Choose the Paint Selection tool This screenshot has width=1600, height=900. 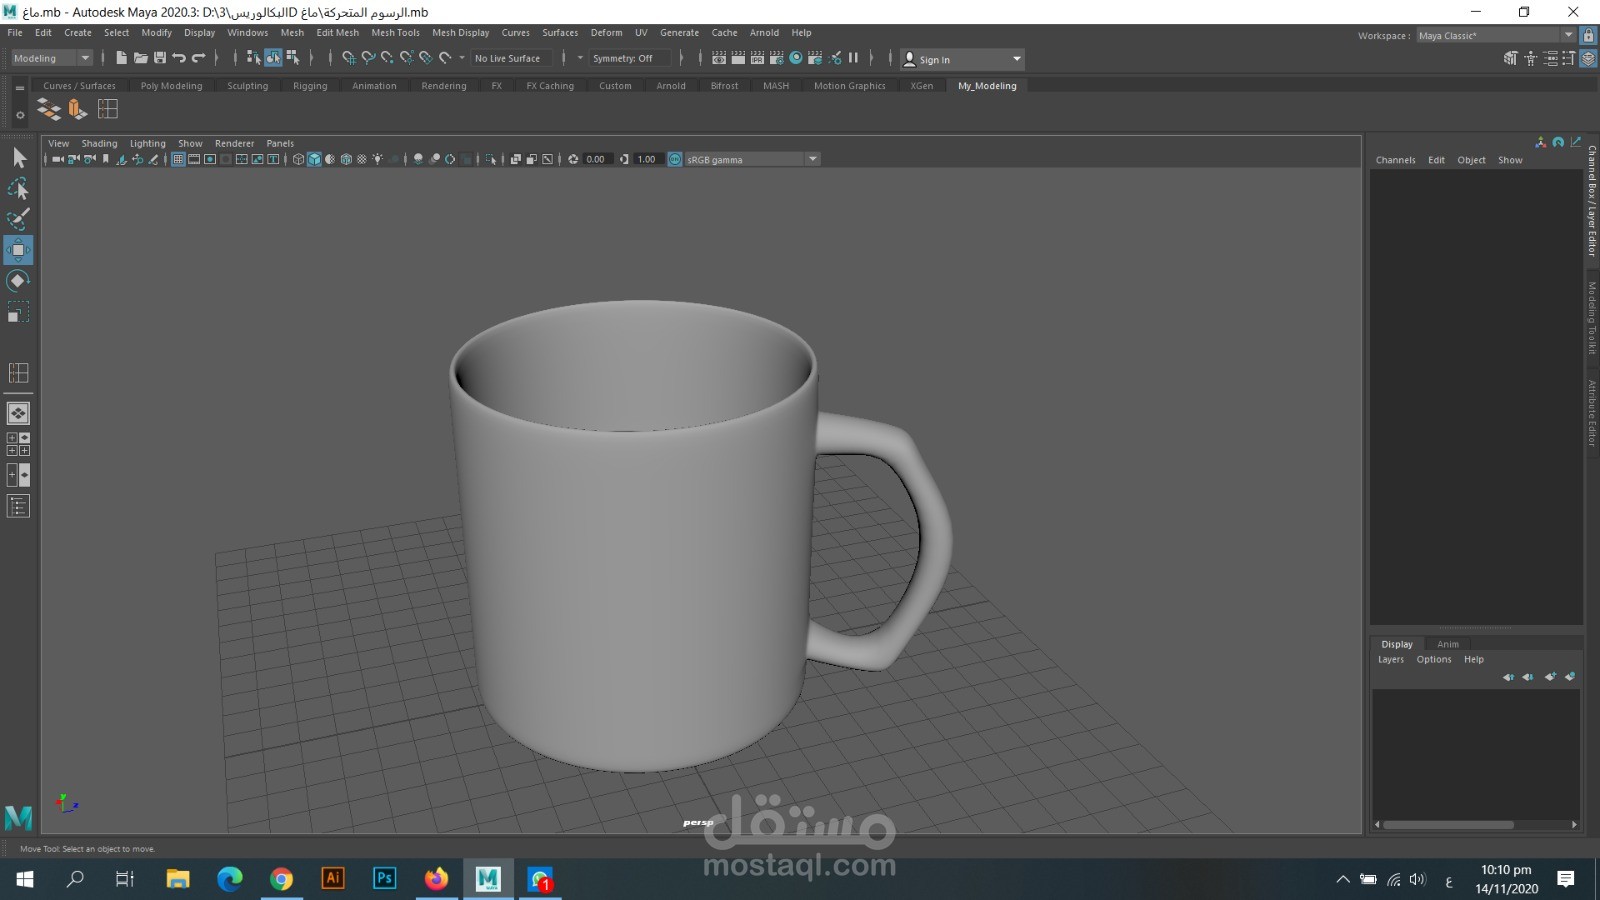click(x=18, y=219)
